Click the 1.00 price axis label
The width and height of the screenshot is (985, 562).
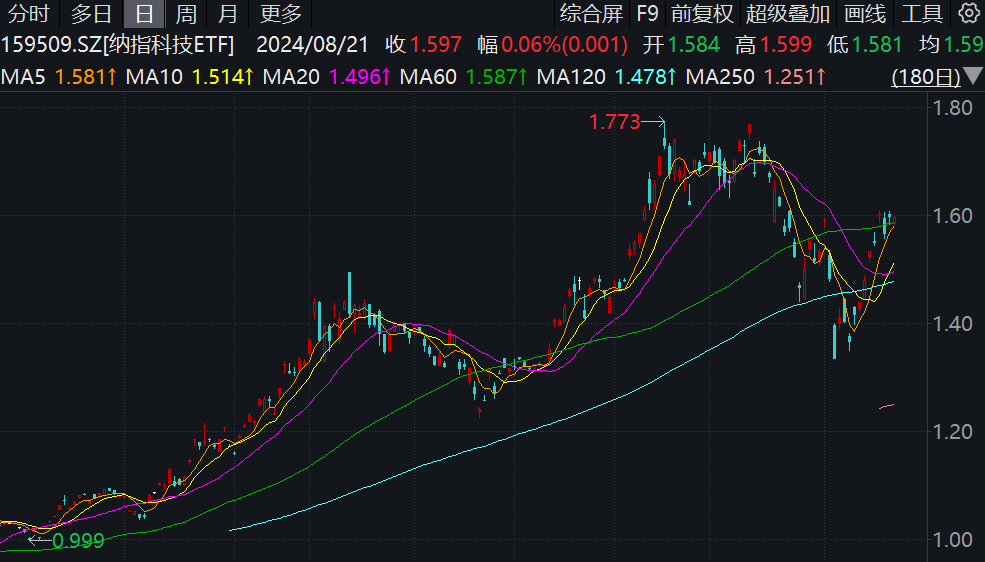pyautogui.click(x=952, y=540)
